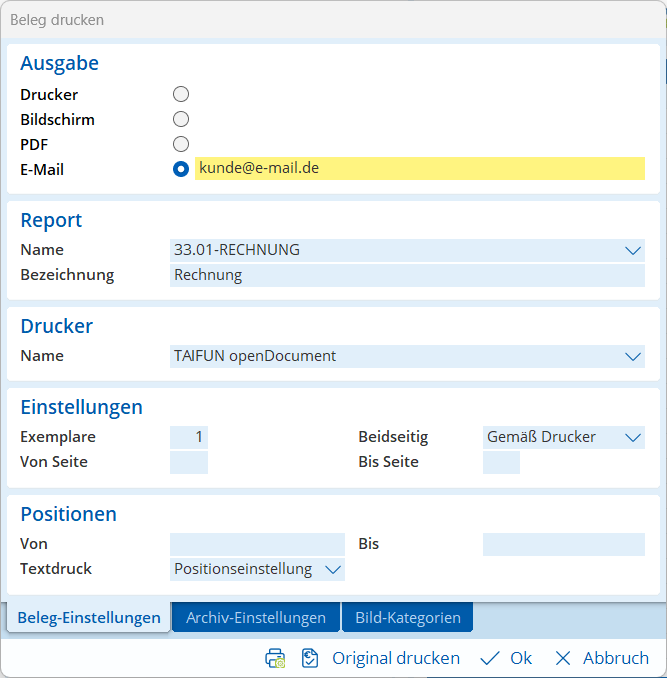This screenshot has height=678, width=667.
Task: Click the Bezeichnung field containing Rechnung
Action: (x=407, y=275)
